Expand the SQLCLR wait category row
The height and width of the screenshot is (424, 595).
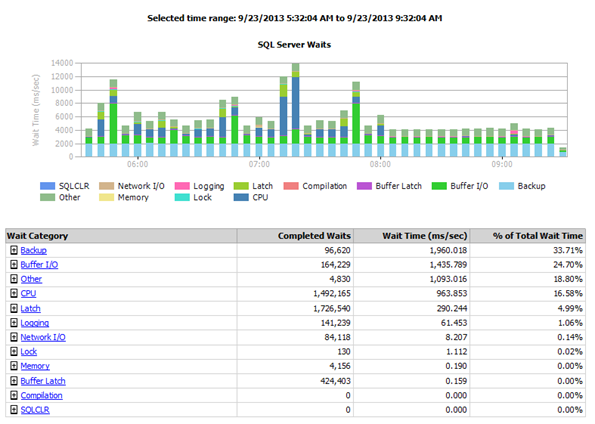pos(14,410)
